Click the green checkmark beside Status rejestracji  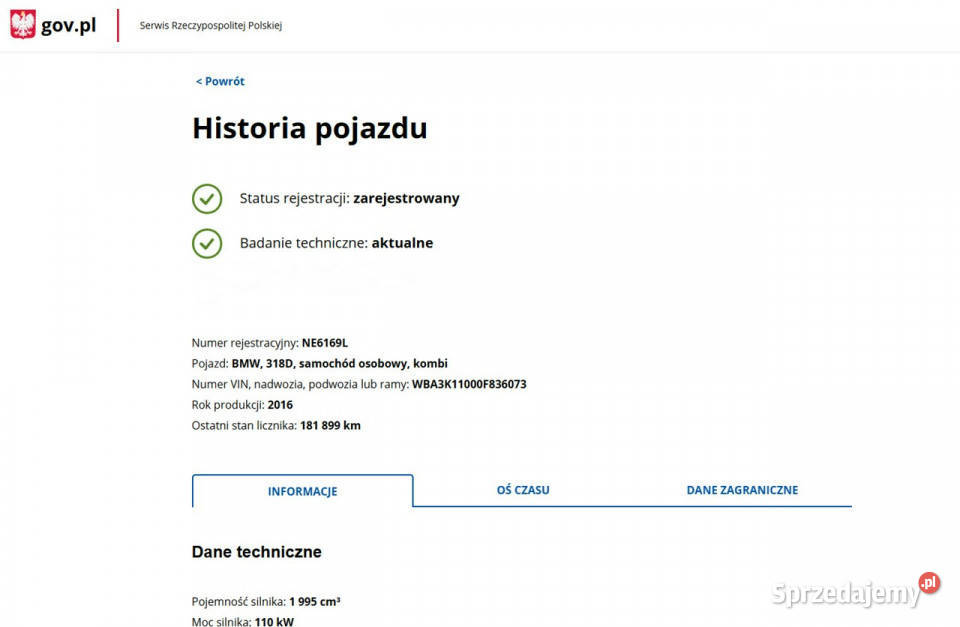[x=207, y=199]
